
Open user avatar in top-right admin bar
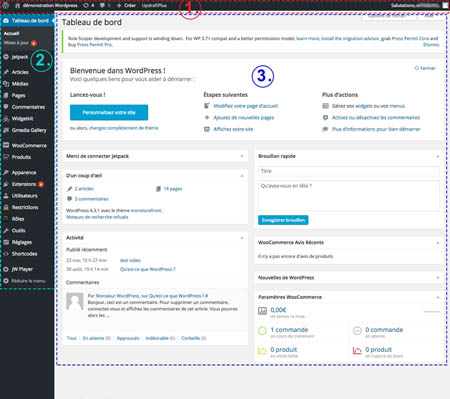click(x=445, y=5)
